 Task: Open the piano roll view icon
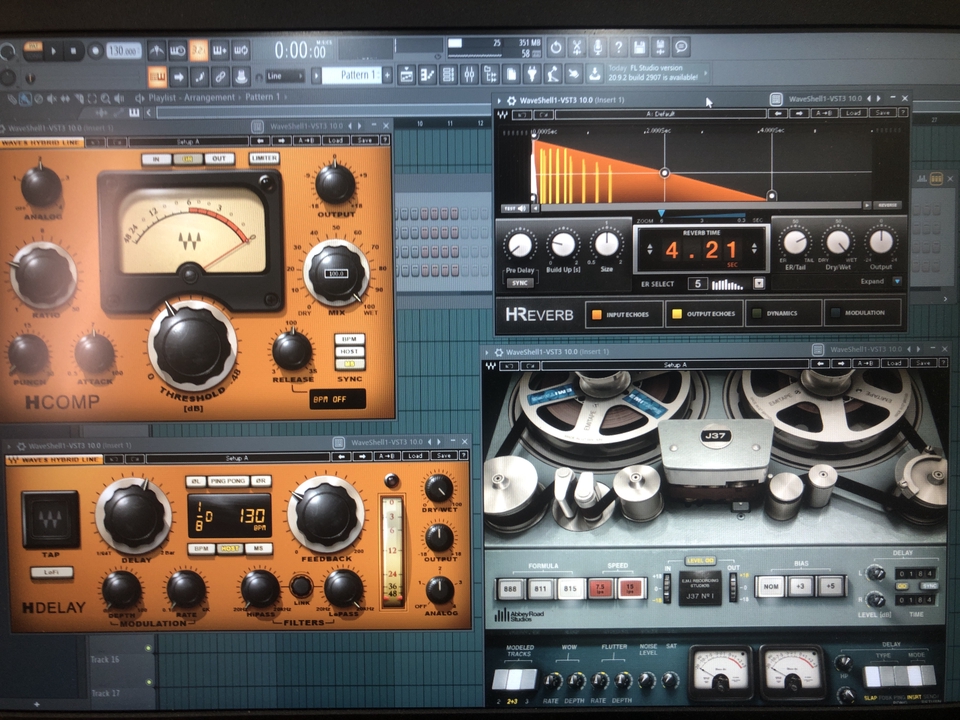pos(427,75)
